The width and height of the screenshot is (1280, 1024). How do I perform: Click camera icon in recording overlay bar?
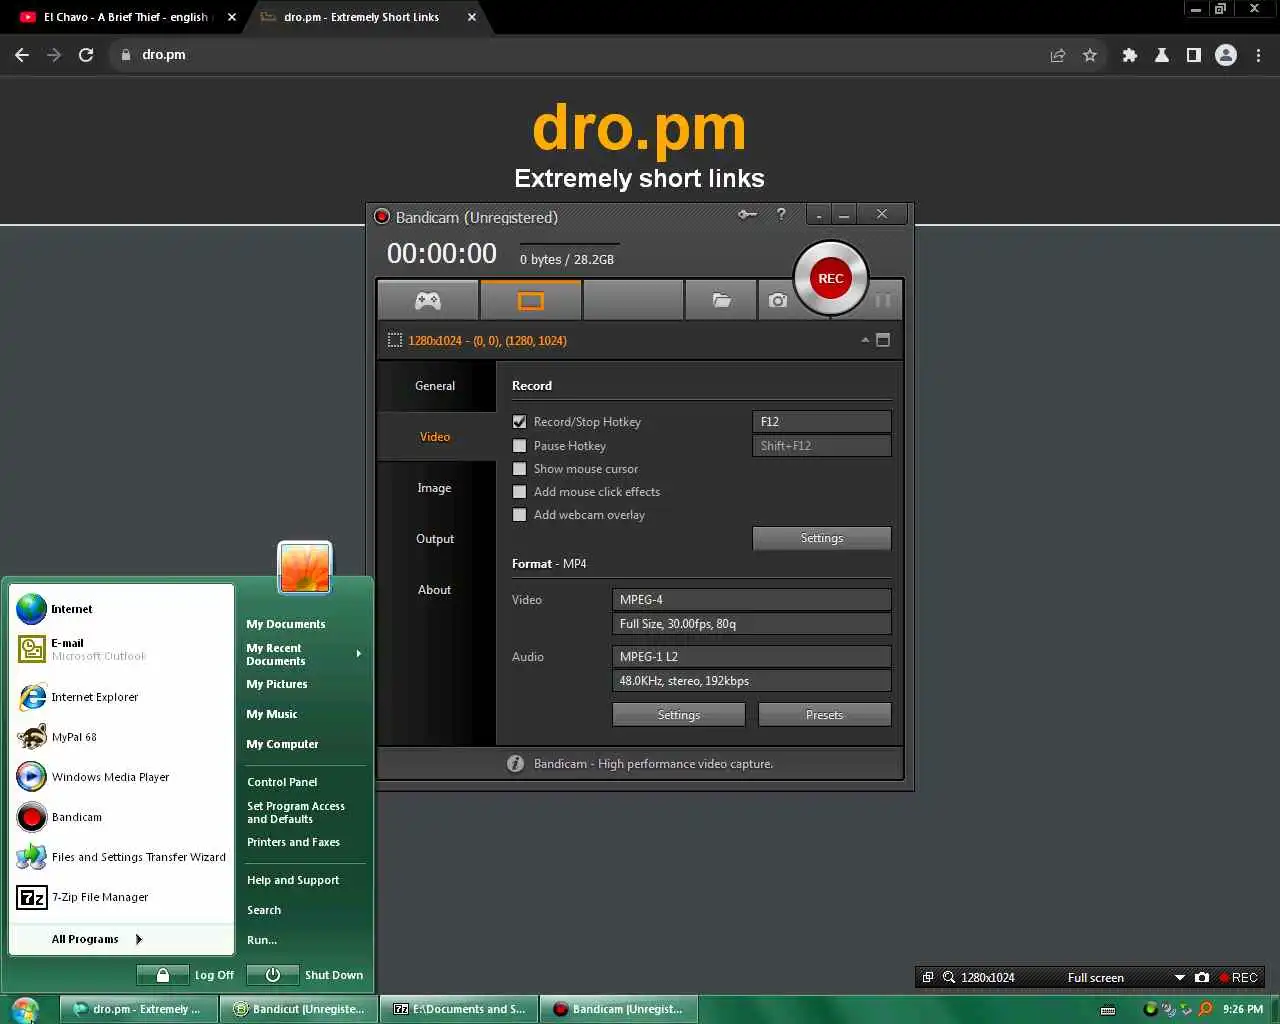click(1202, 977)
